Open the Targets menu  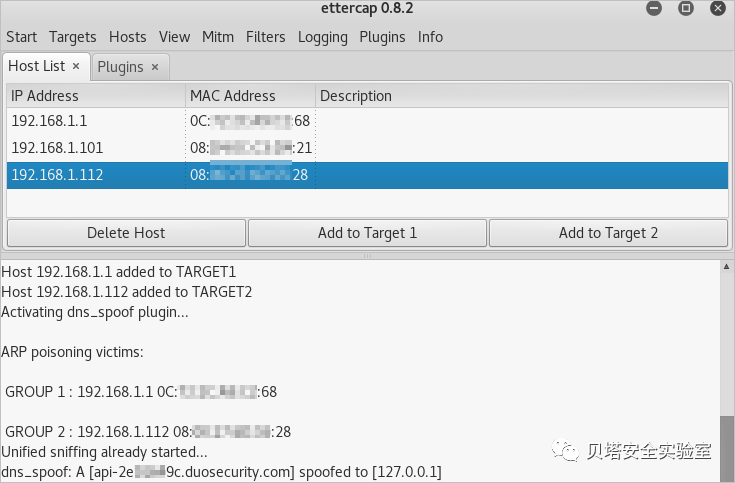pyautogui.click(x=73, y=37)
